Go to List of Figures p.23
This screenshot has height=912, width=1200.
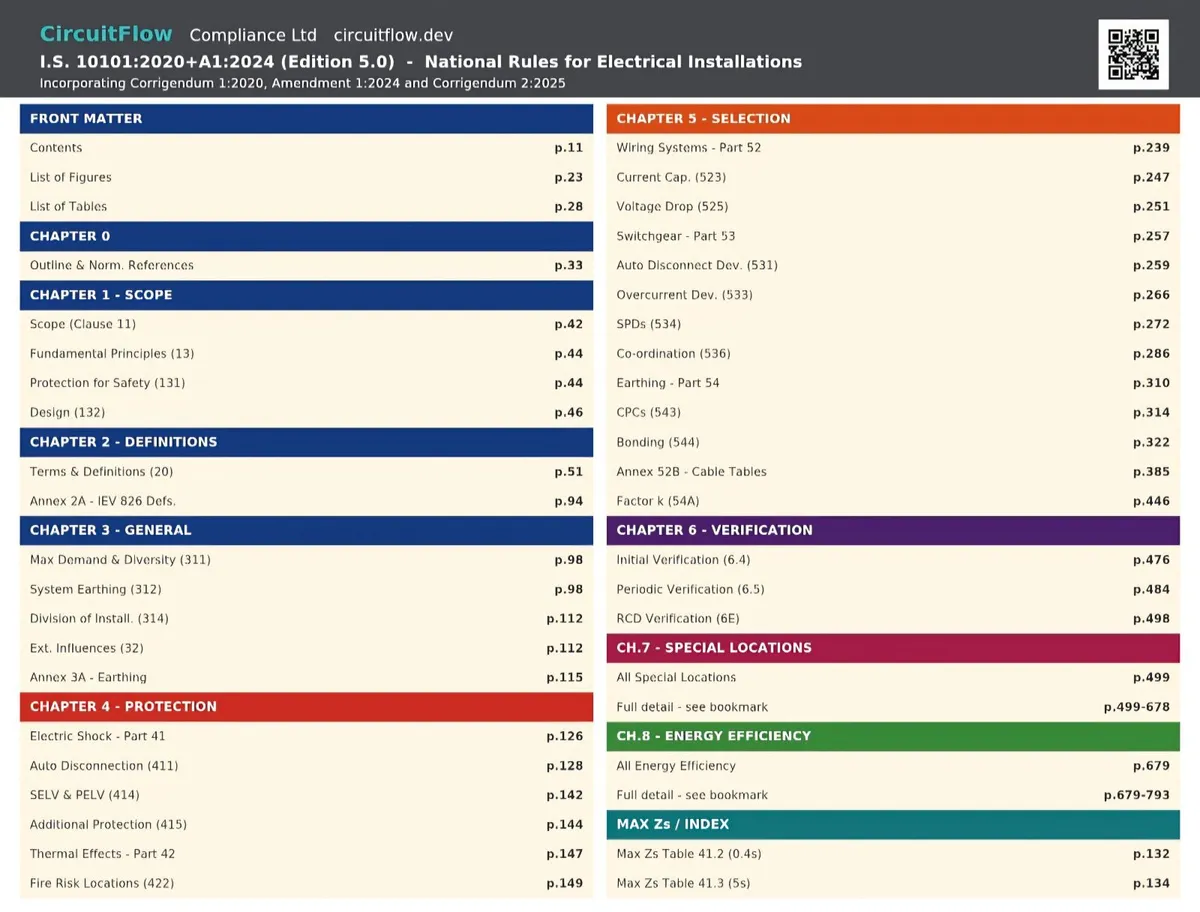306,177
